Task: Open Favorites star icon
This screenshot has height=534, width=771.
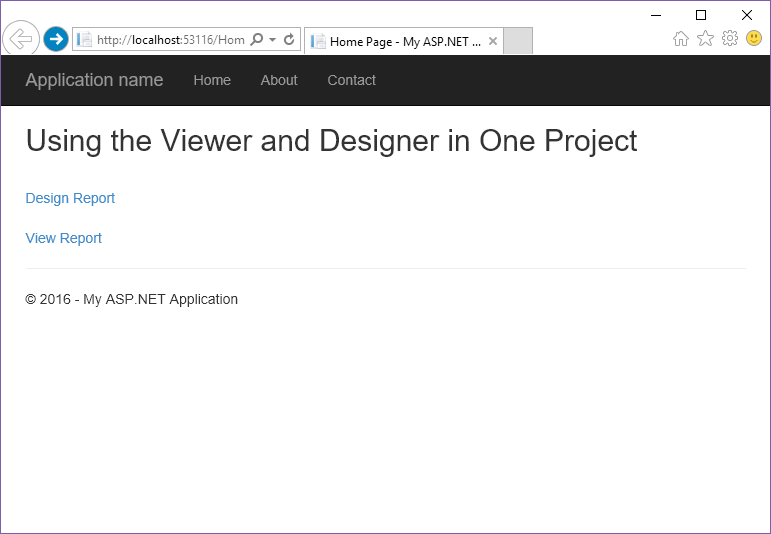Action: 705,38
